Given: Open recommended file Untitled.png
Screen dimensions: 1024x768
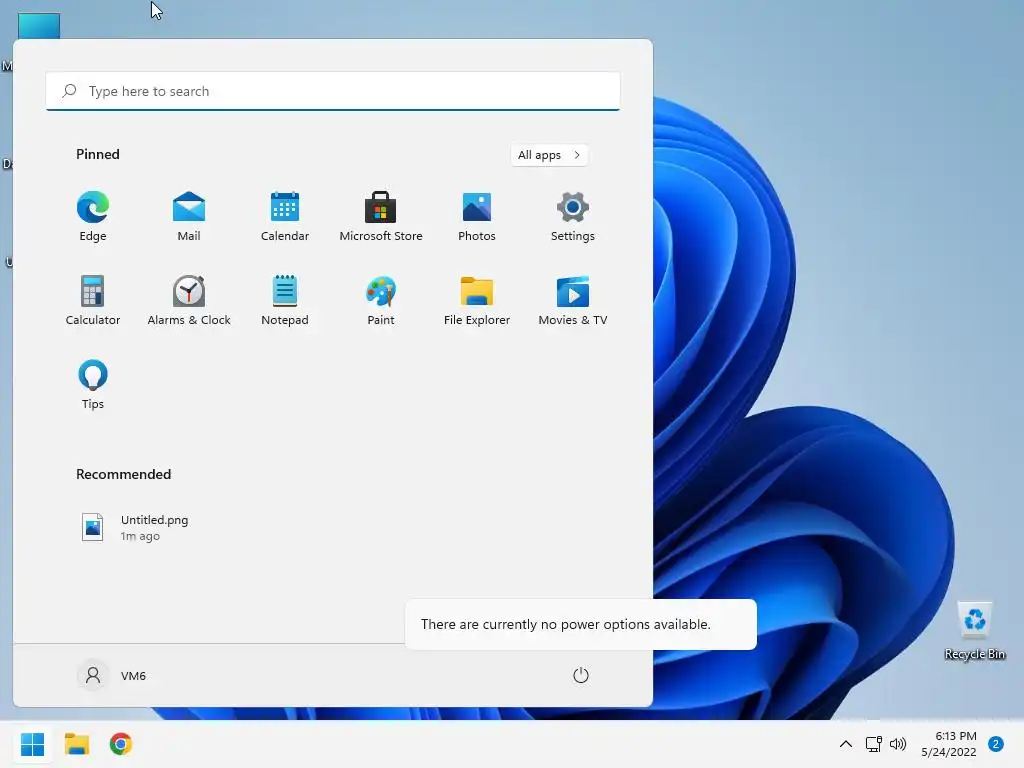Looking at the screenshot, I should [x=135, y=527].
